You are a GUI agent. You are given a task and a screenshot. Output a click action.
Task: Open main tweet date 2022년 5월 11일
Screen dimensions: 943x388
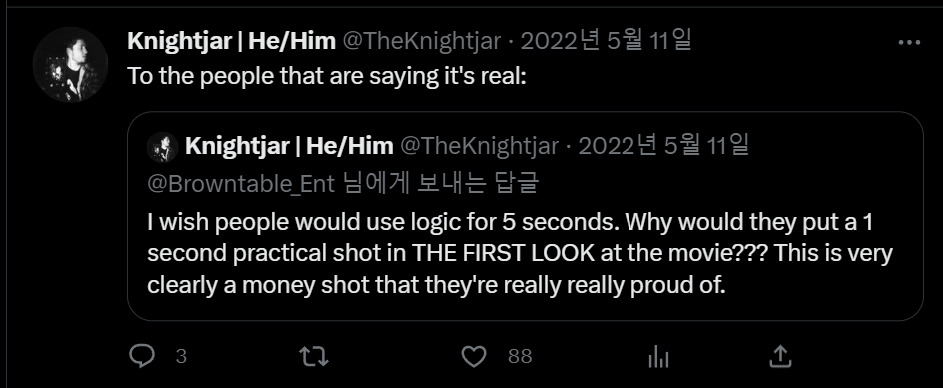click(x=606, y=41)
